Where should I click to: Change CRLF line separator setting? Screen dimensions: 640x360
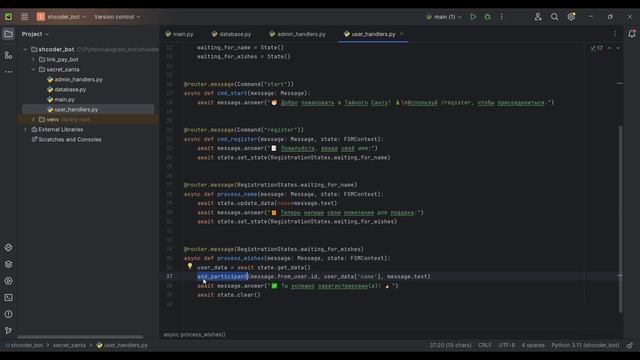[485, 345]
